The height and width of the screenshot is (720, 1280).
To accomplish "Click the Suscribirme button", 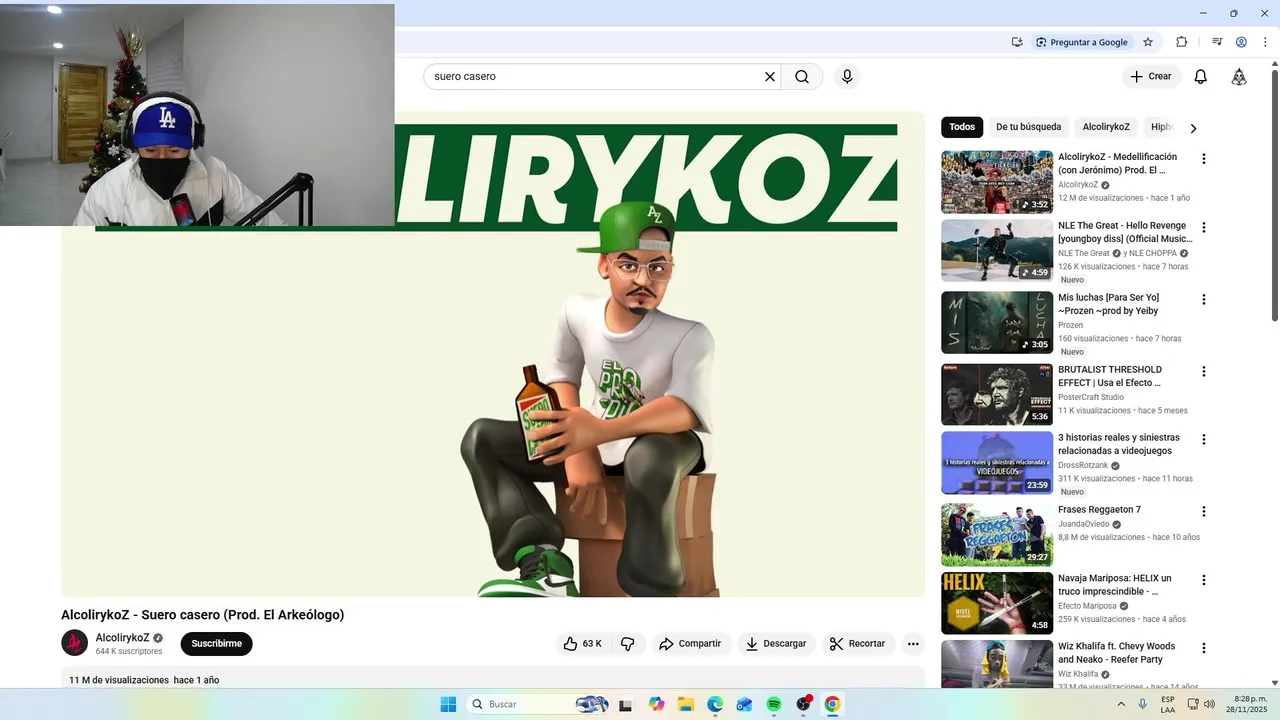I will pos(217,644).
